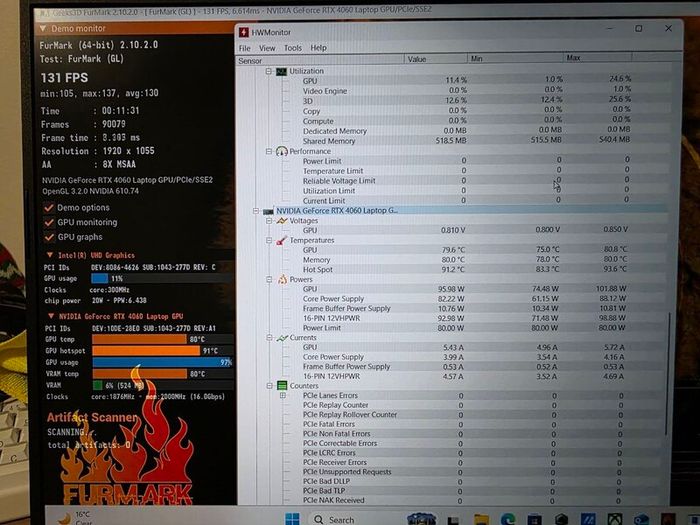Open the View menu in HWMonitor
Image resolution: width=700 pixels, height=525 pixels.
click(x=267, y=48)
